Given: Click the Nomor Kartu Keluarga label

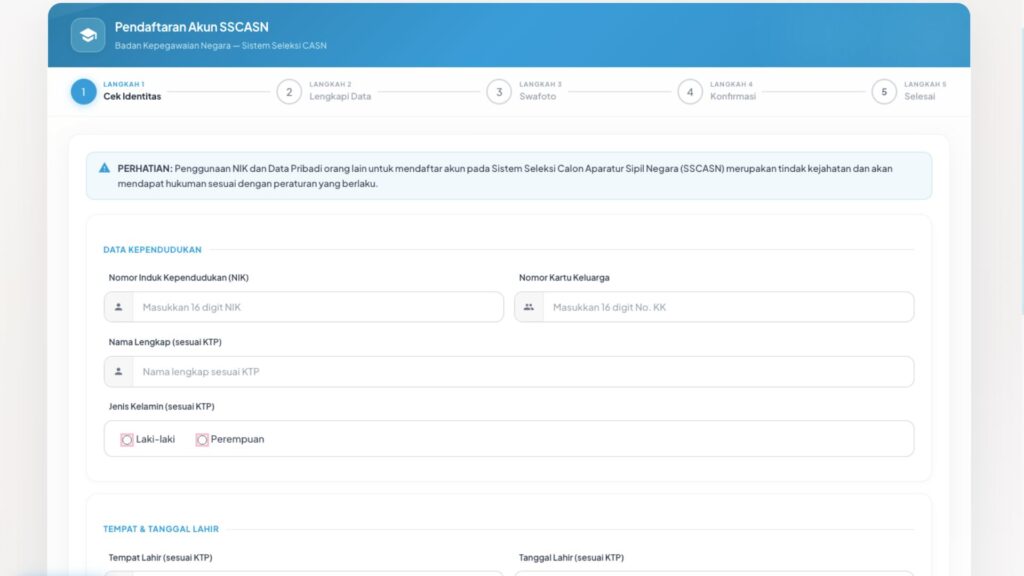Looking at the screenshot, I should coord(564,278).
